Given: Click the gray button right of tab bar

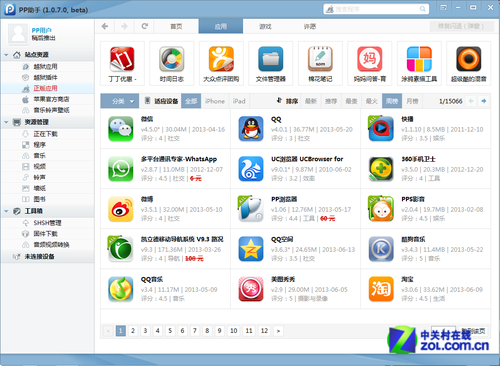Looking at the screenshot, I should (x=461, y=26).
